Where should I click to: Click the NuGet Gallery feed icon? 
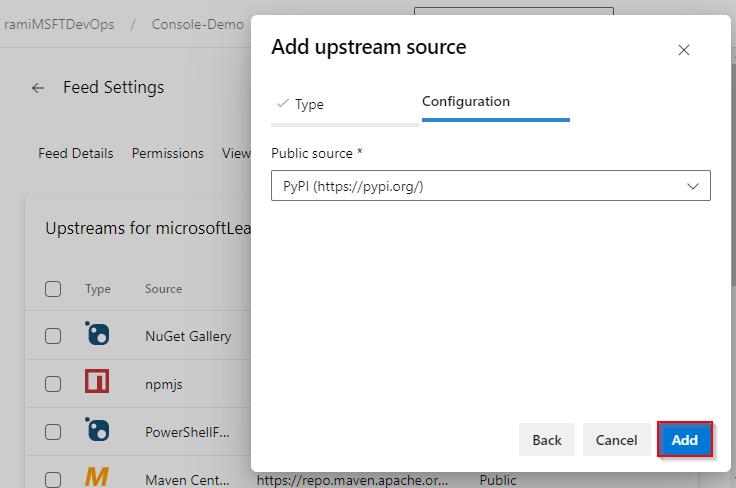[97, 335]
